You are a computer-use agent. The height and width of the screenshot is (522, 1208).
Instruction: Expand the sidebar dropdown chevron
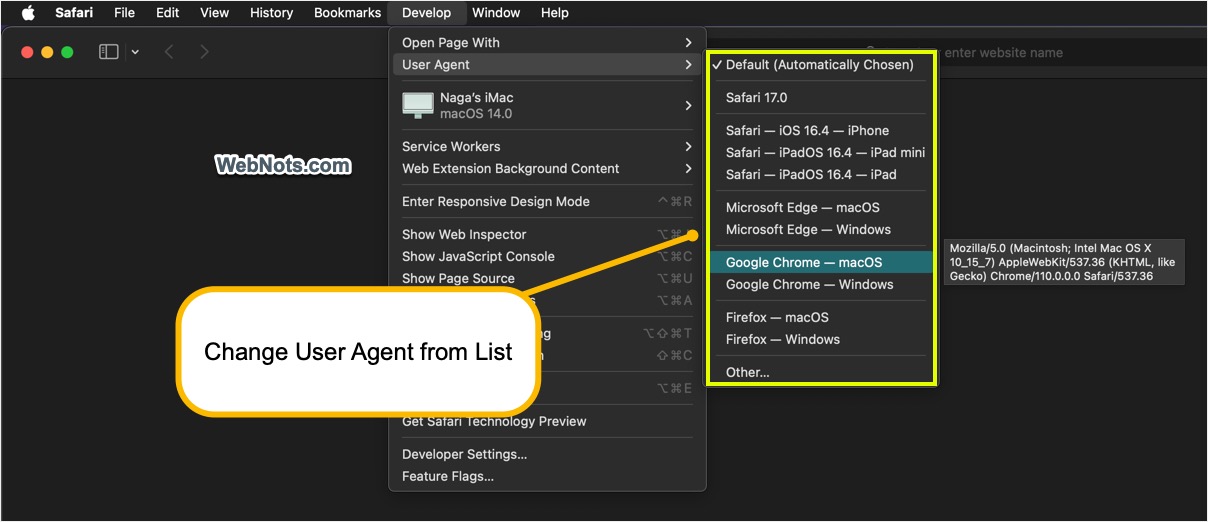tap(135, 52)
